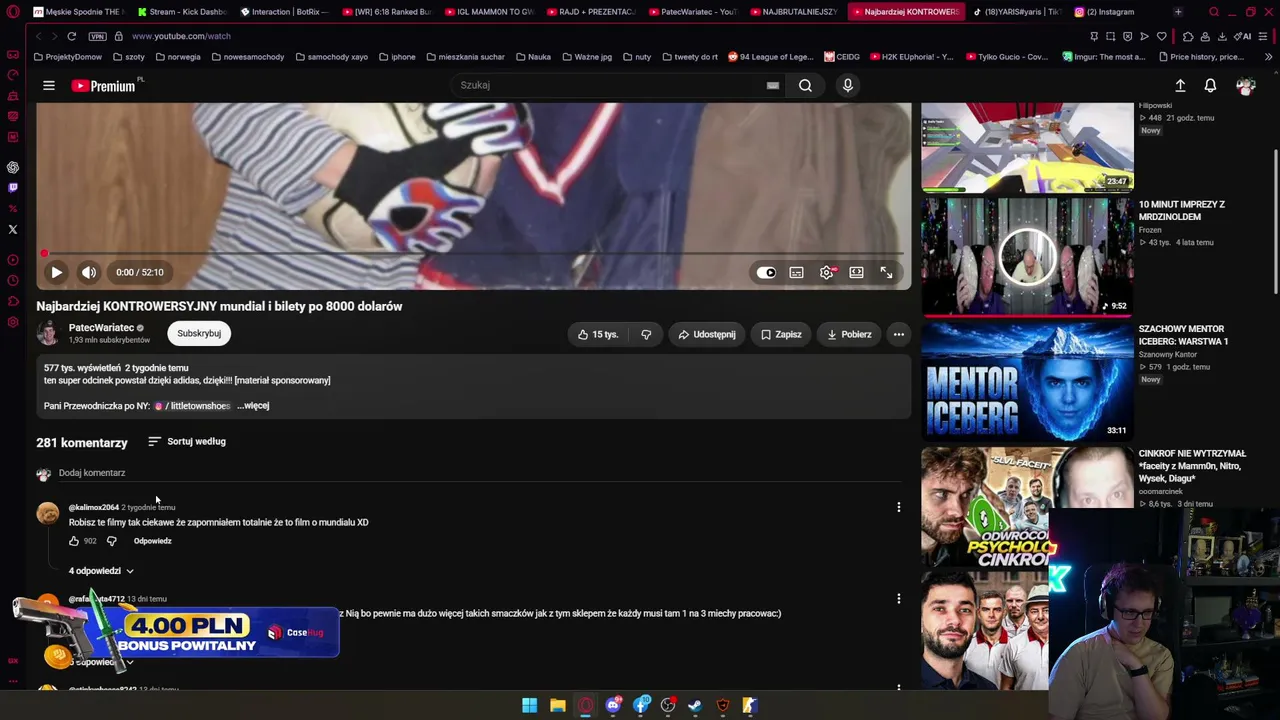Open the norwegia bookmarks folder
The width and height of the screenshot is (1280, 720).
(177, 57)
